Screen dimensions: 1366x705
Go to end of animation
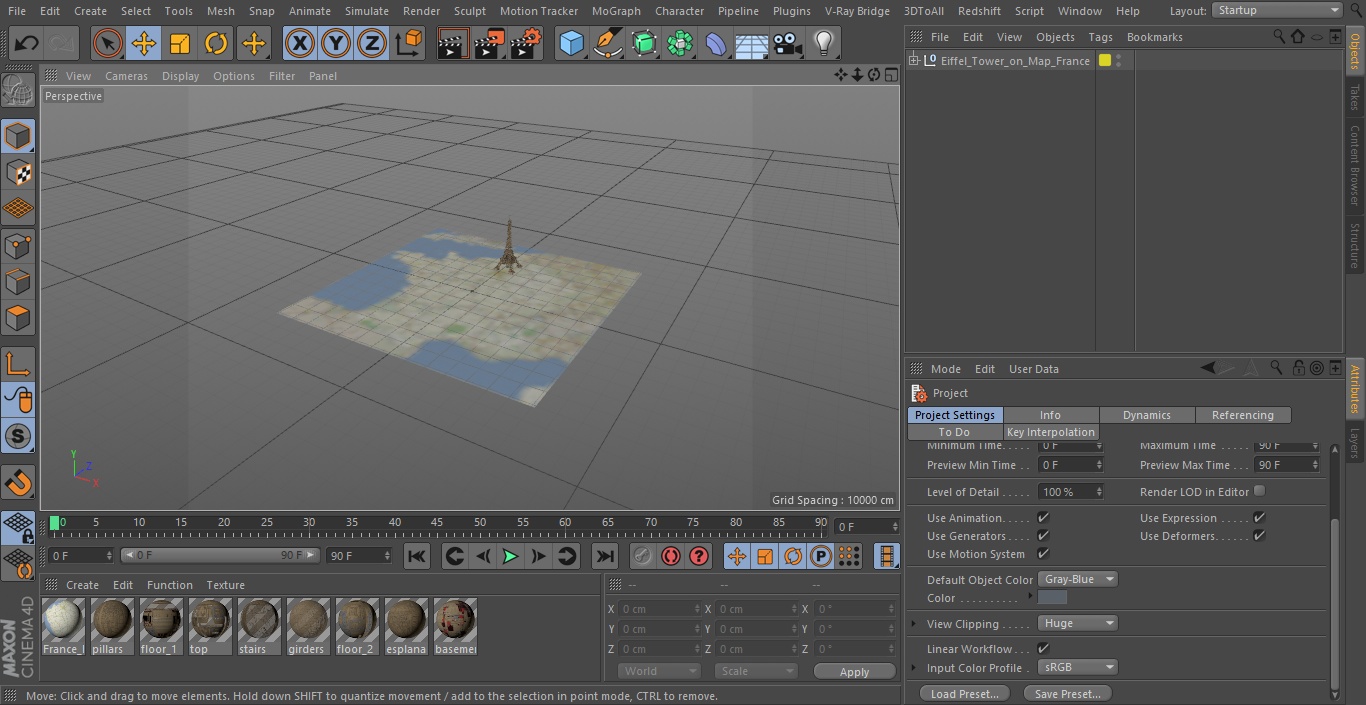[x=605, y=556]
